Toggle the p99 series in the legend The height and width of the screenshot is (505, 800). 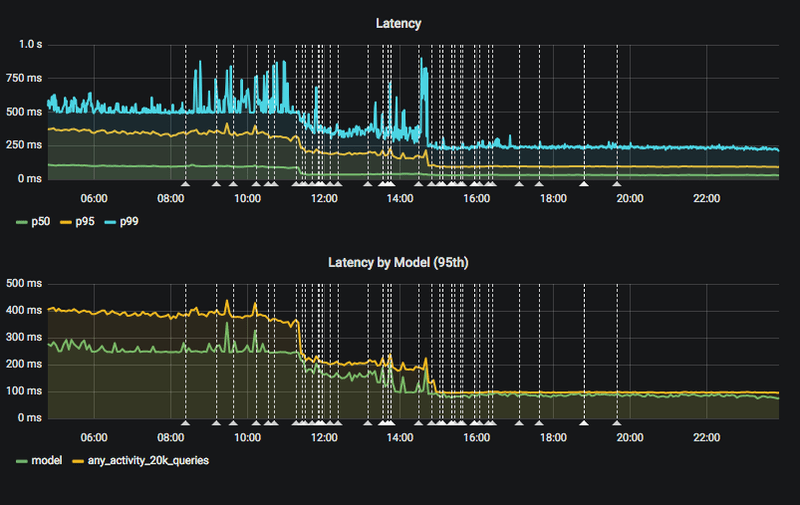point(129,221)
